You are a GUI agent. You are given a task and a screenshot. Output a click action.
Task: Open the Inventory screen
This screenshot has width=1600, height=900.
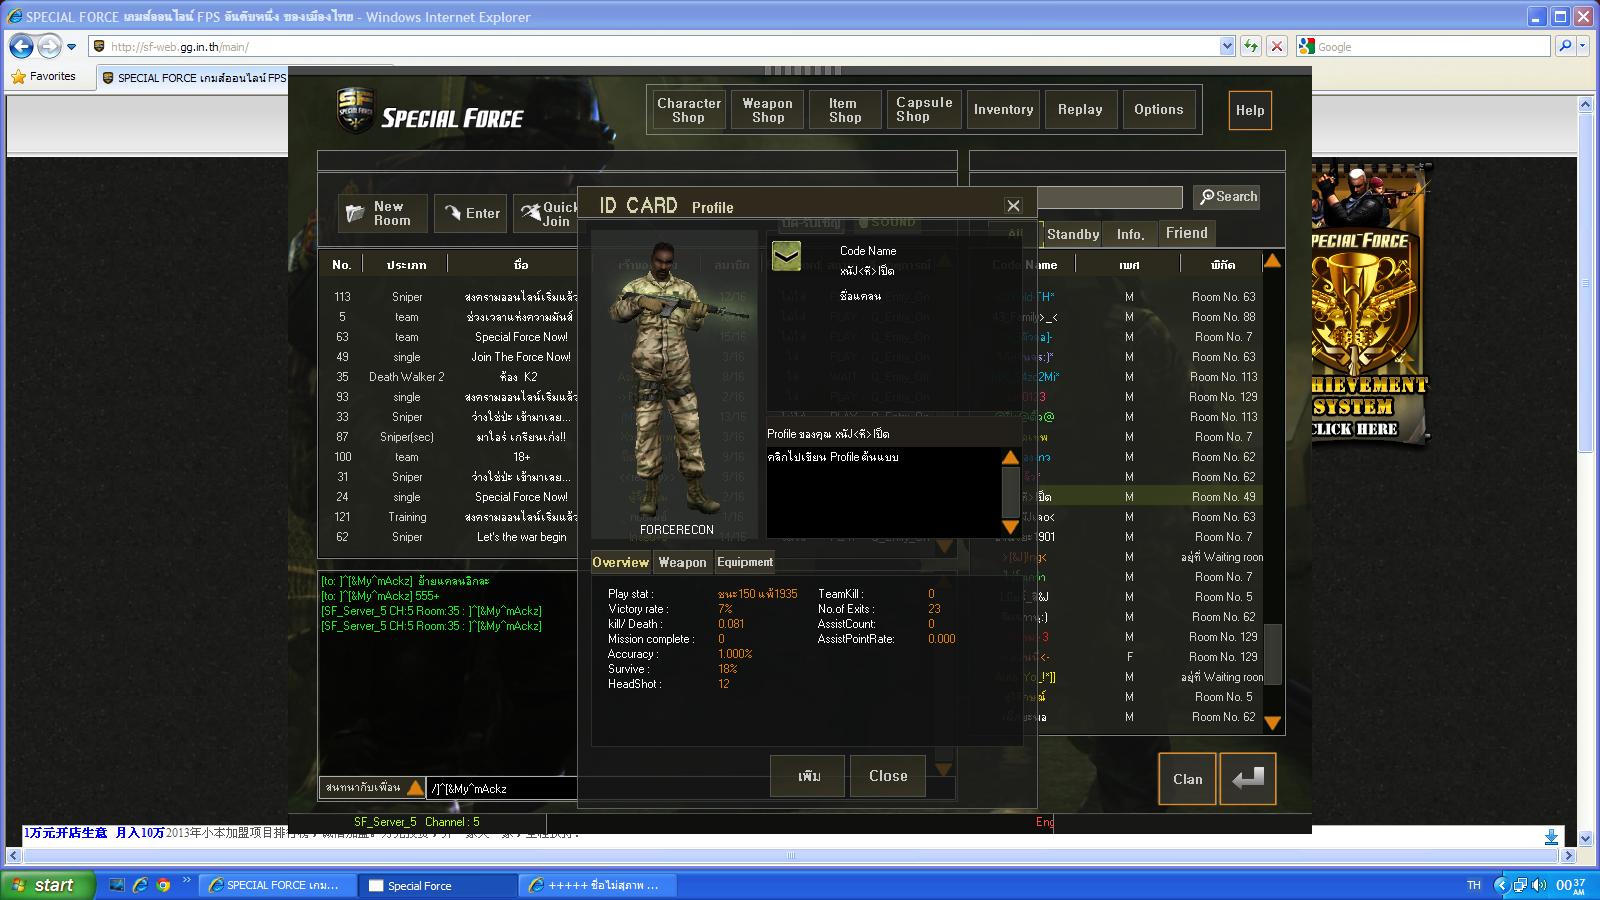click(x=1003, y=110)
